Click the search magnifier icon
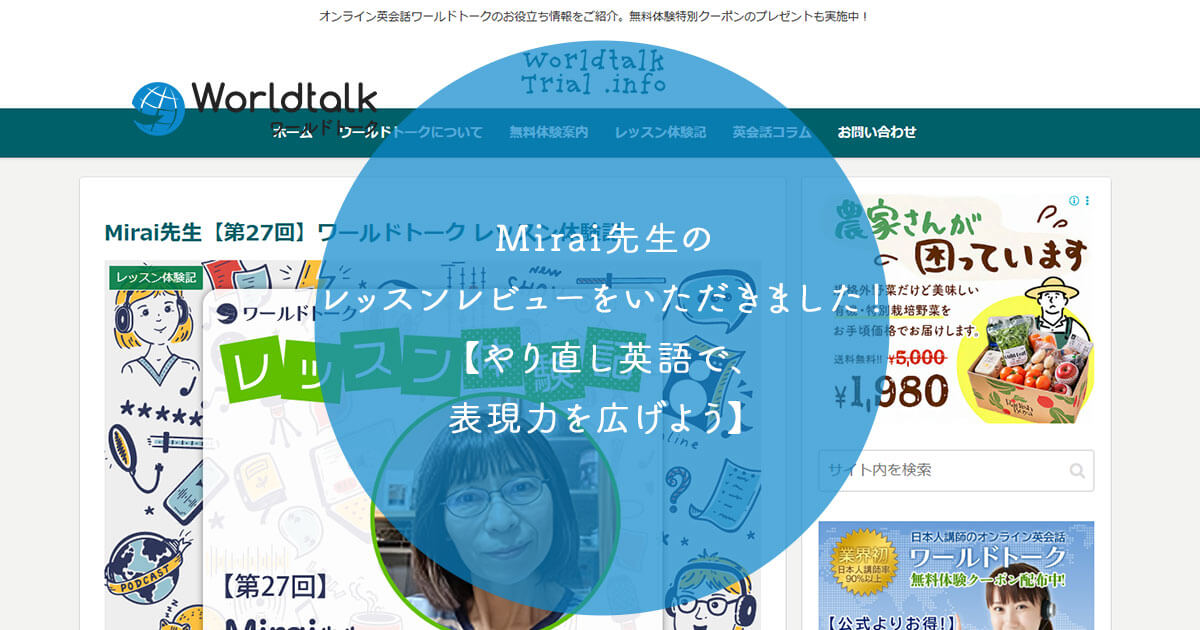The width and height of the screenshot is (1200, 630). coord(1076,471)
